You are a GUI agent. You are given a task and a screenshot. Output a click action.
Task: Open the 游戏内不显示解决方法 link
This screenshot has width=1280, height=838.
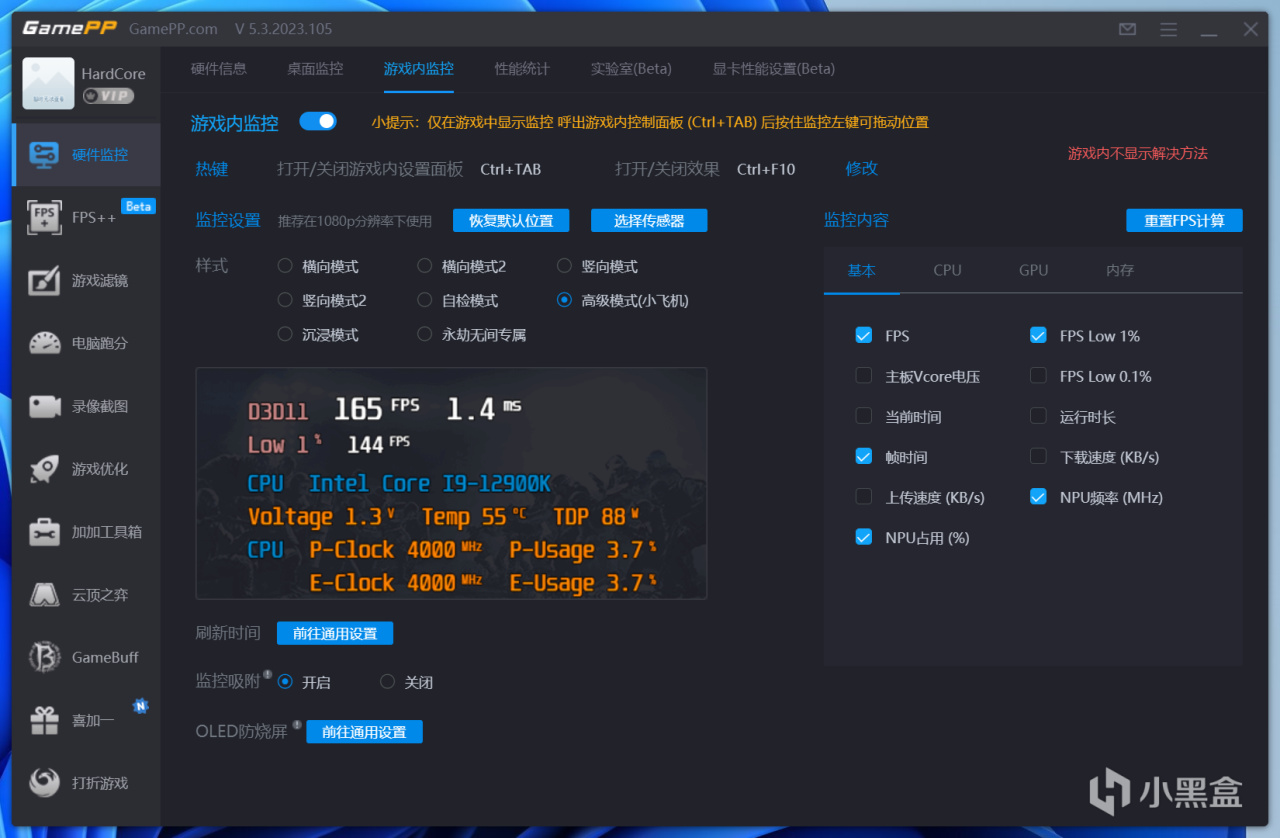click(x=1138, y=153)
